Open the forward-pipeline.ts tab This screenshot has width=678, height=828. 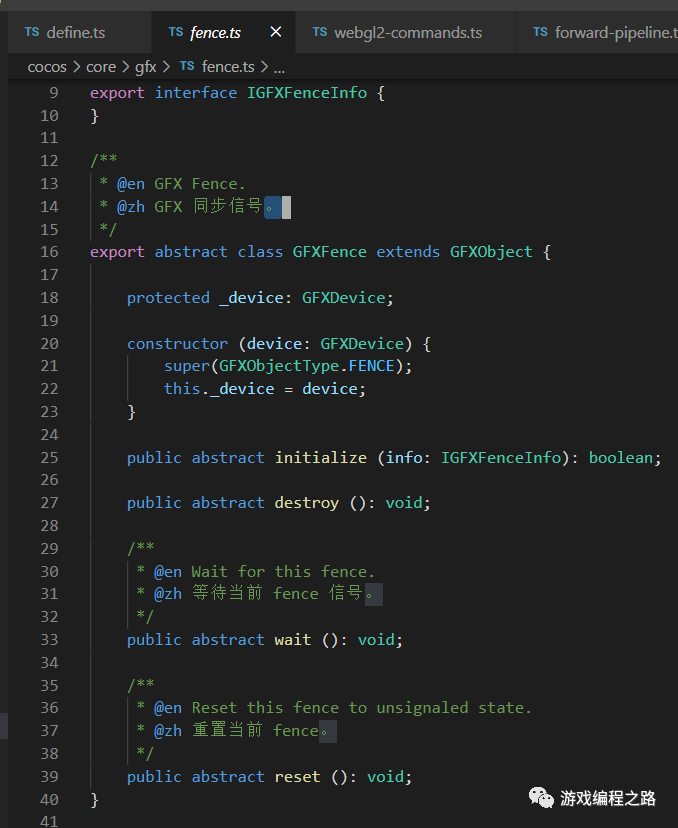point(597,33)
